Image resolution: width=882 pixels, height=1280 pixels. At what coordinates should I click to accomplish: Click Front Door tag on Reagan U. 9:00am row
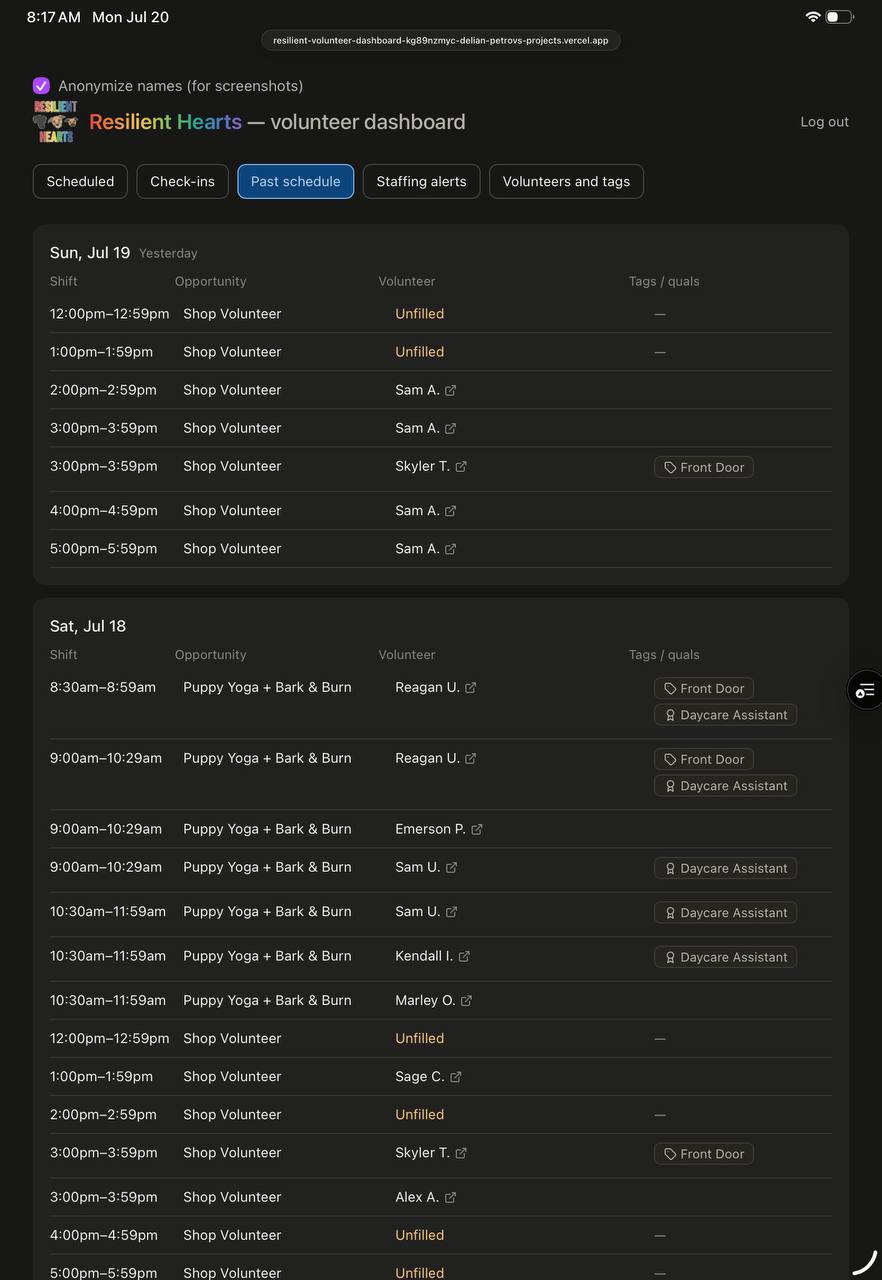(704, 759)
